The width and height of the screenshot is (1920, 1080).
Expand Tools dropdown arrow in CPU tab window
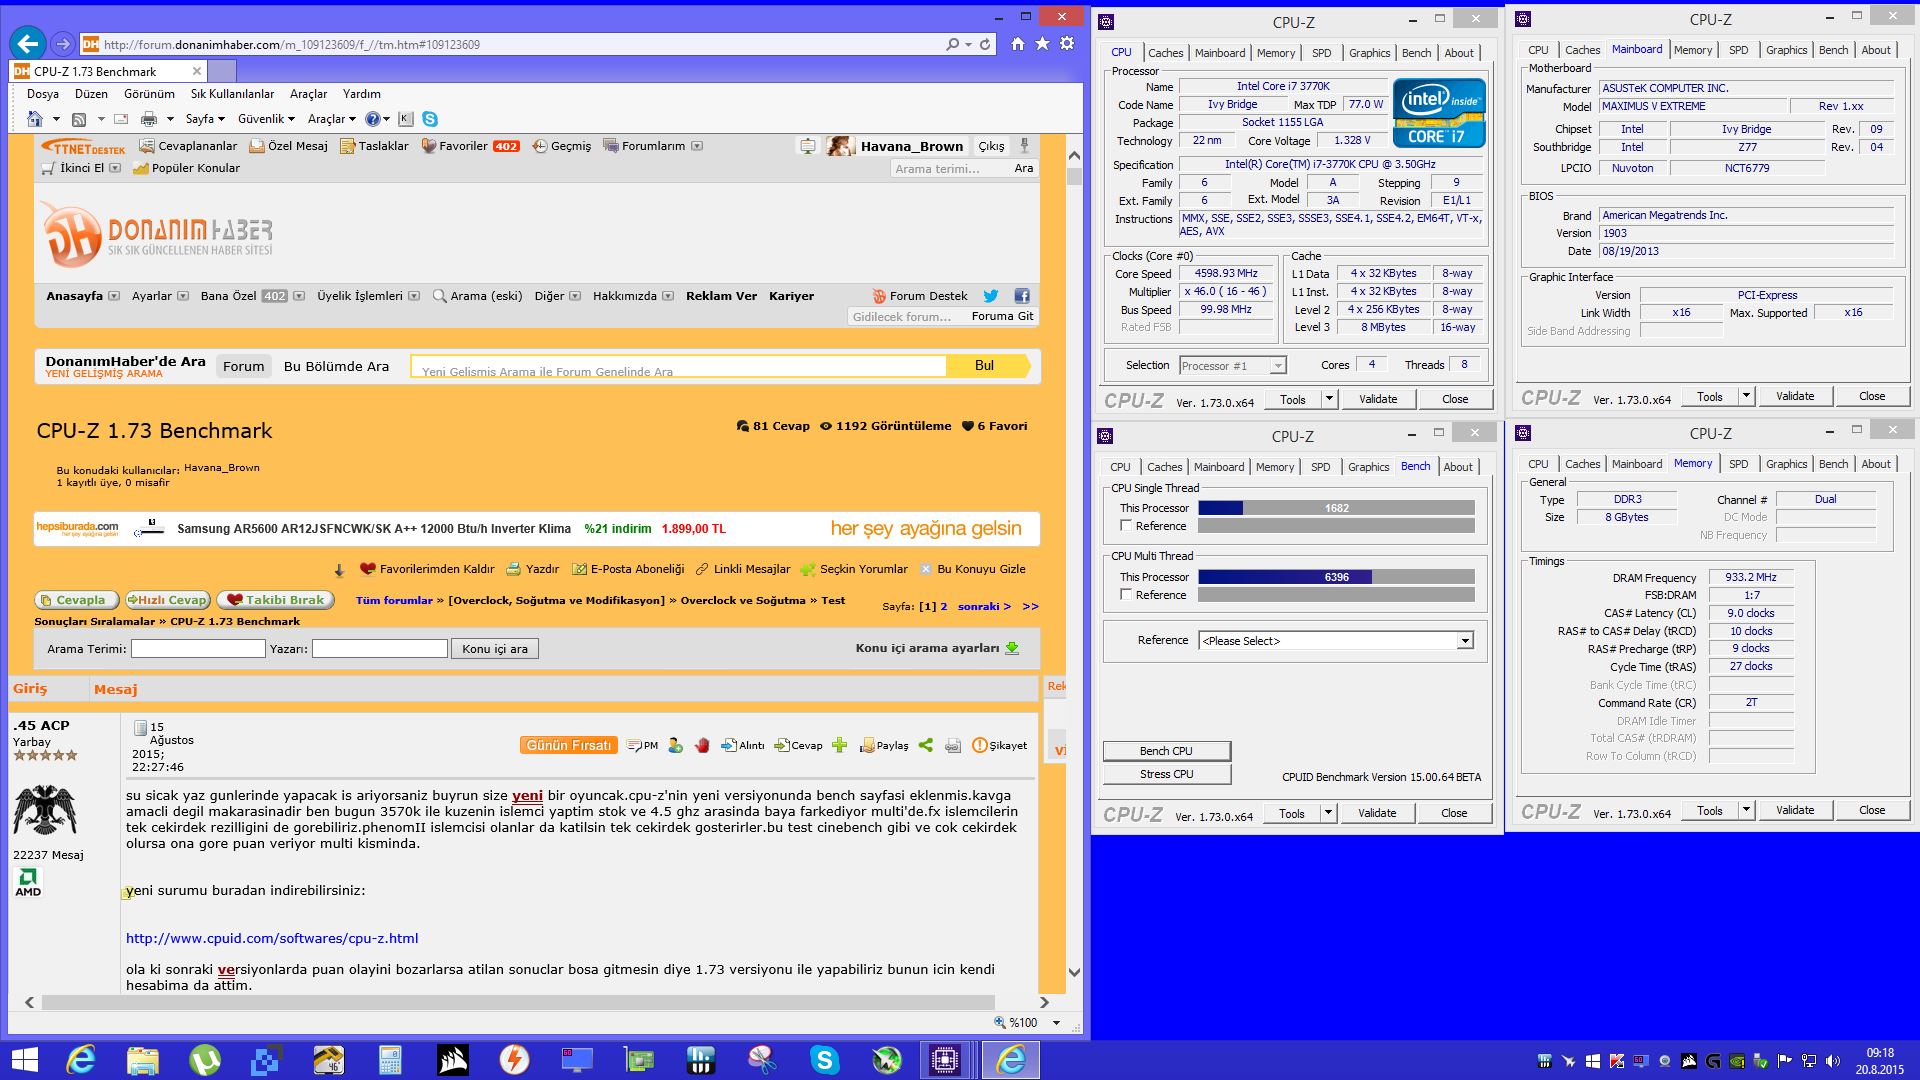pyautogui.click(x=1329, y=399)
